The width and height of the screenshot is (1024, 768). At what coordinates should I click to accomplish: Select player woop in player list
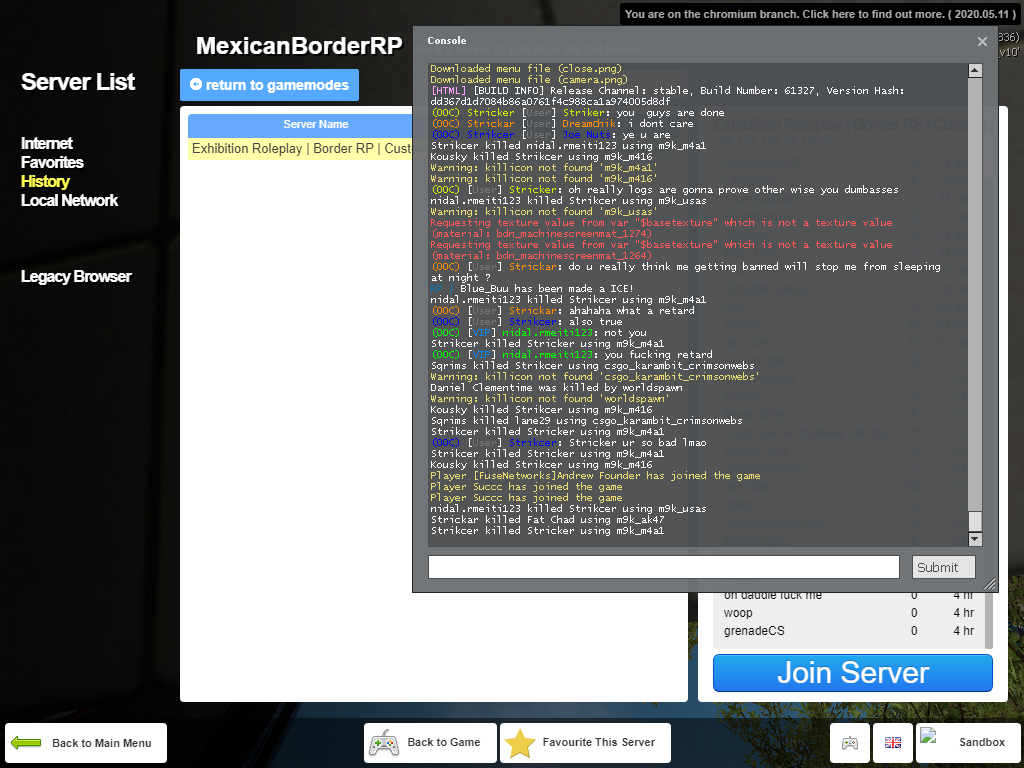(849, 613)
